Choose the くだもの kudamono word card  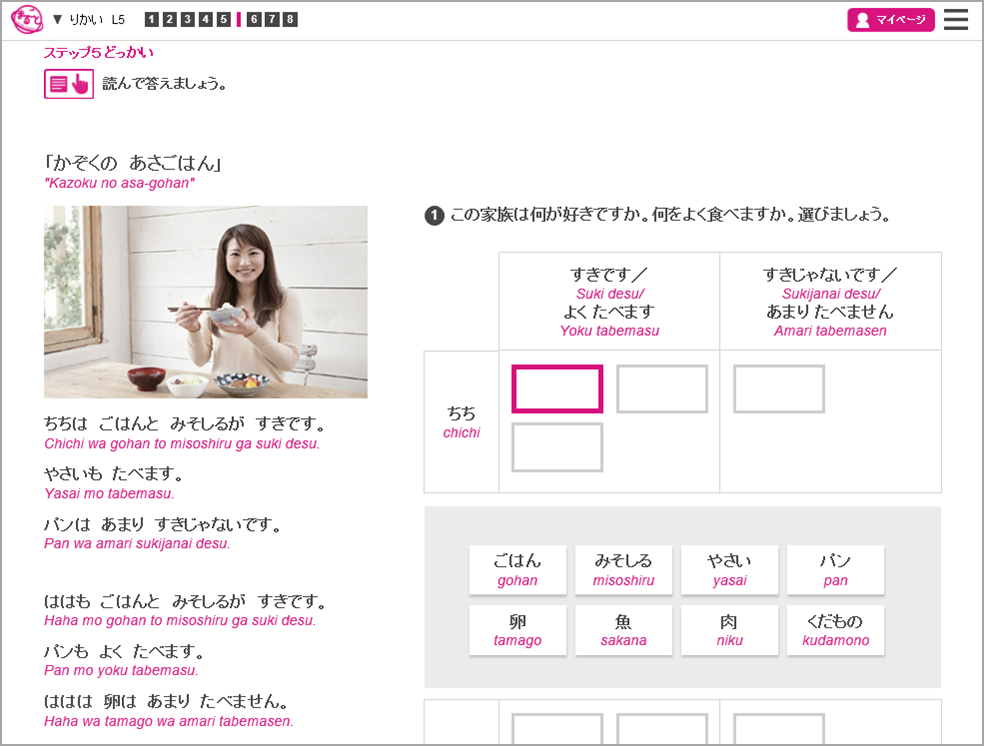tap(836, 630)
